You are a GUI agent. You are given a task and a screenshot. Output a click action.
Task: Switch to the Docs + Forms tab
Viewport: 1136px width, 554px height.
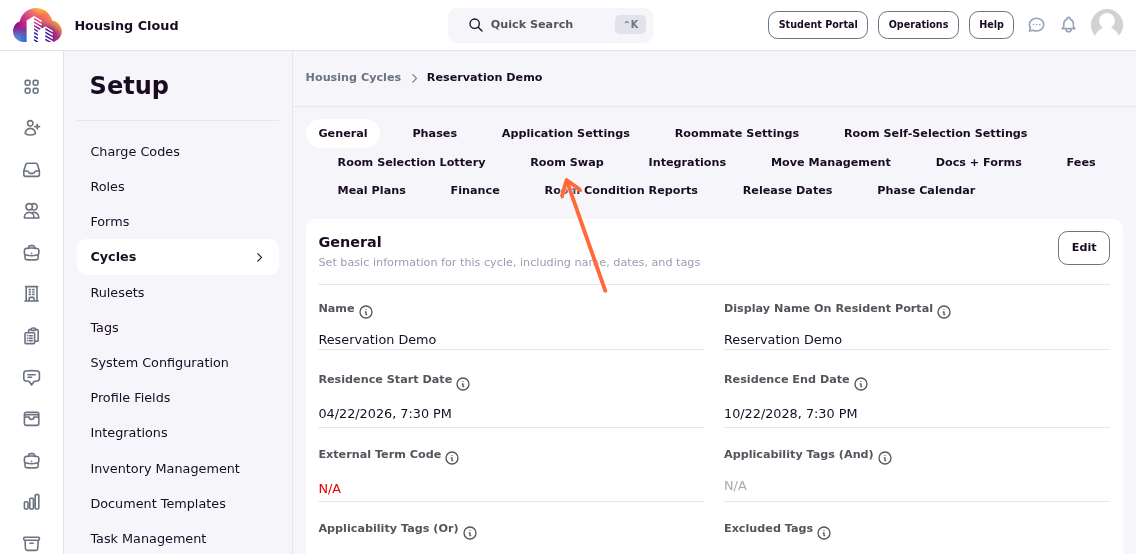pyautogui.click(x=979, y=162)
